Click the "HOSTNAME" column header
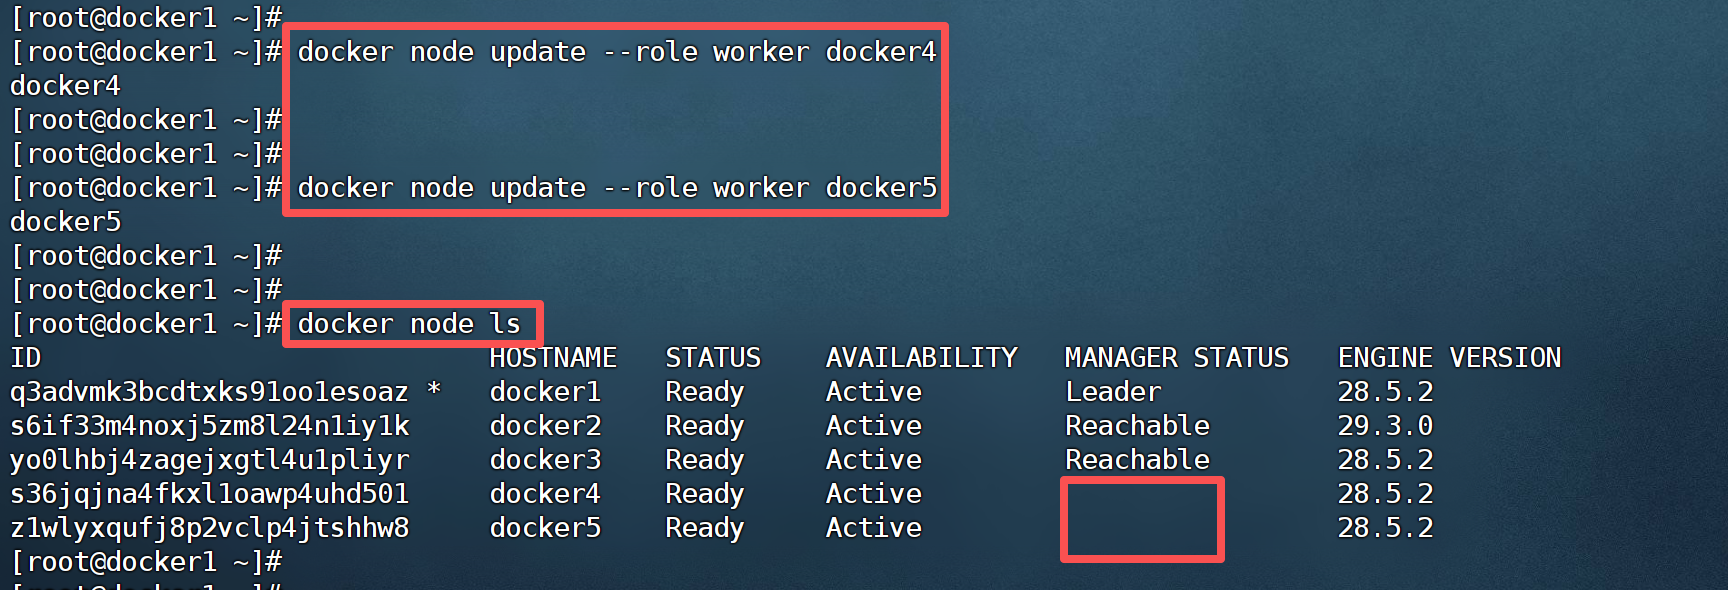The image size is (1728, 590). pyautogui.click(x=553, y=358)
